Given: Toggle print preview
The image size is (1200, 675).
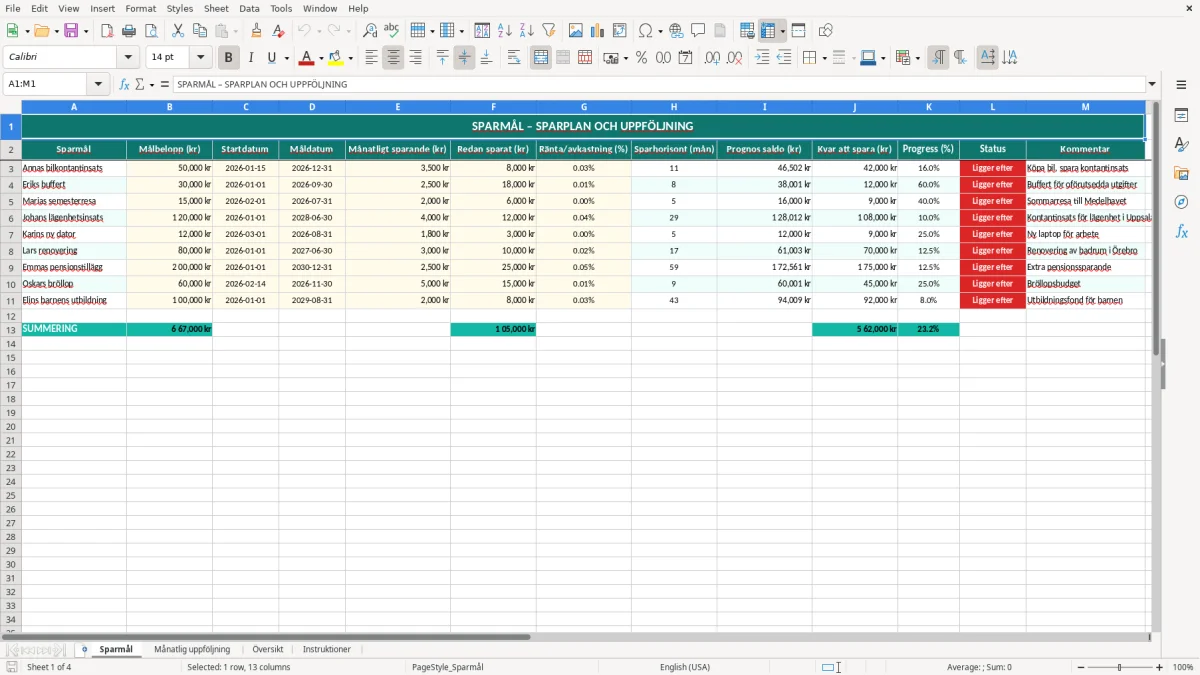Looking at the screenshot, I should click(x=151, y=31).
